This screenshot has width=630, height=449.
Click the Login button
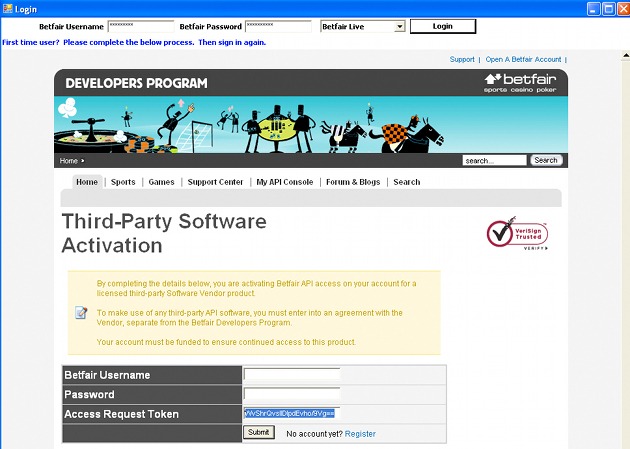443,26
